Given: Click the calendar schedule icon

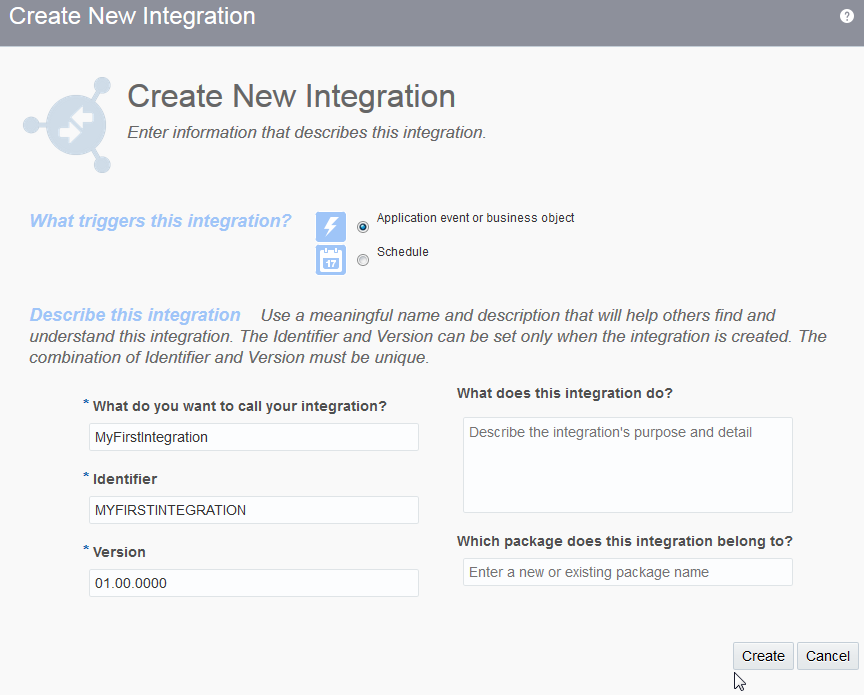Looking at the screenshot, I should 331,260.
